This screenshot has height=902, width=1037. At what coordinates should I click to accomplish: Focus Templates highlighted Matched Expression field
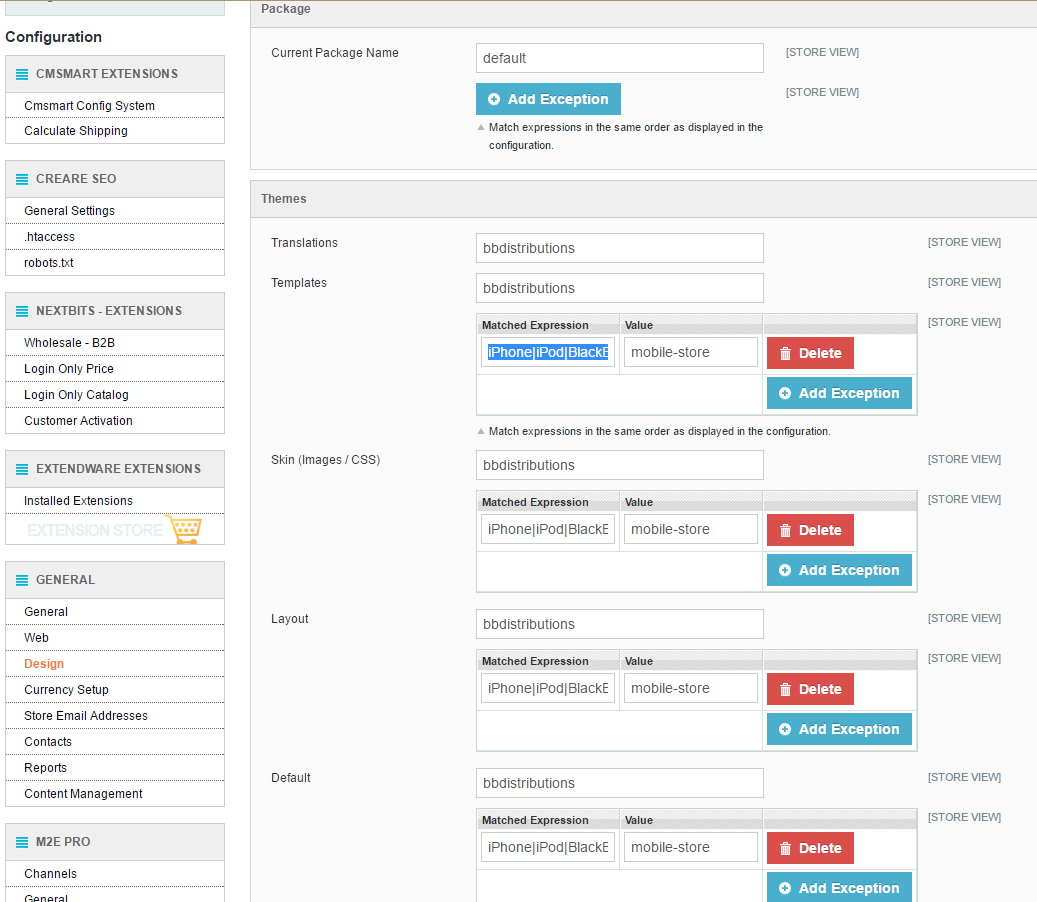(x=548, y=352)
